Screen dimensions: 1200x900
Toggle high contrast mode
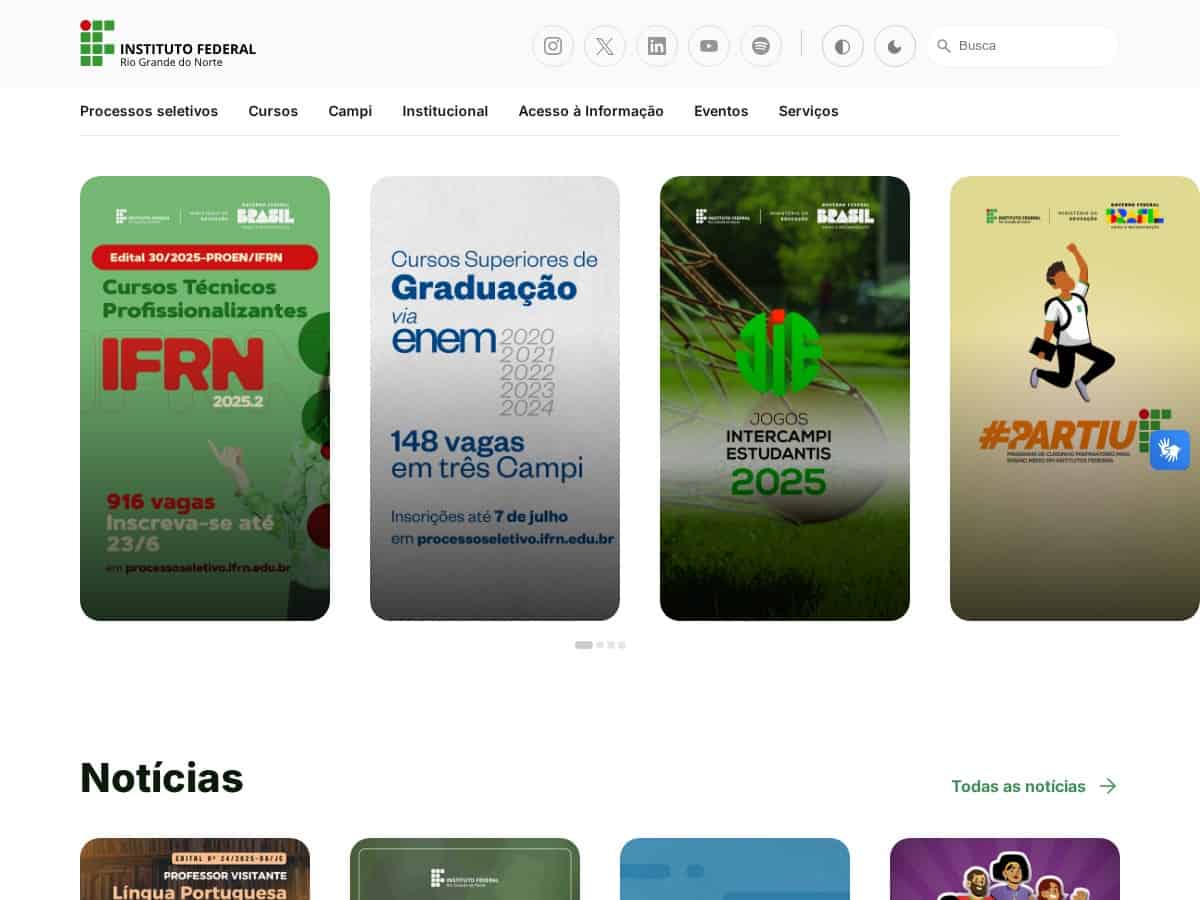[x=843, y=46]
